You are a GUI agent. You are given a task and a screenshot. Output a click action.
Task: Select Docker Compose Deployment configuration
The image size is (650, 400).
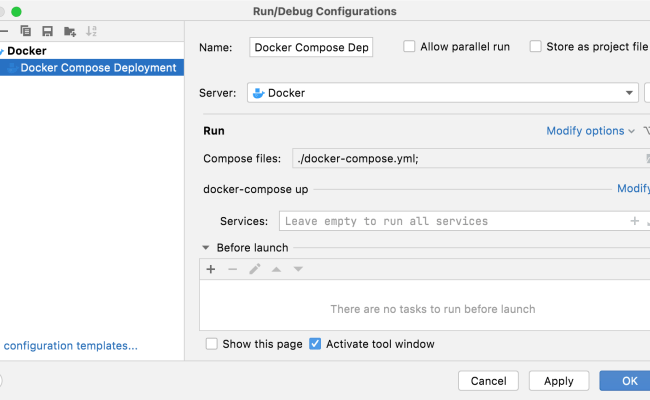pyautogui.click(x=98, y=68)
